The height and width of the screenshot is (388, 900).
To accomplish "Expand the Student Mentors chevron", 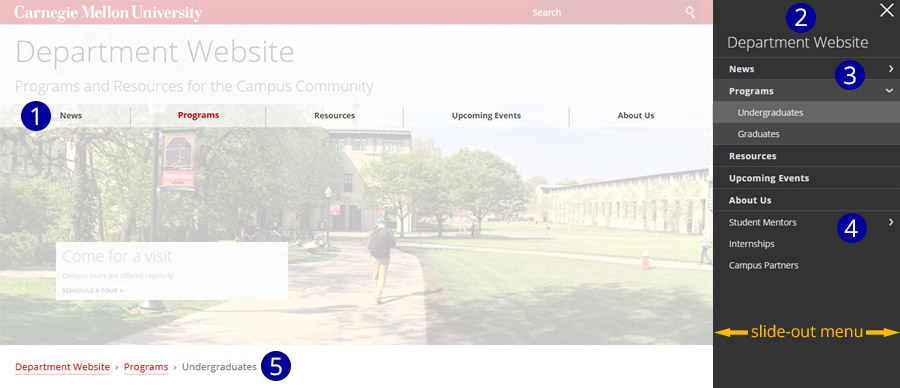I will pos(891,222).
